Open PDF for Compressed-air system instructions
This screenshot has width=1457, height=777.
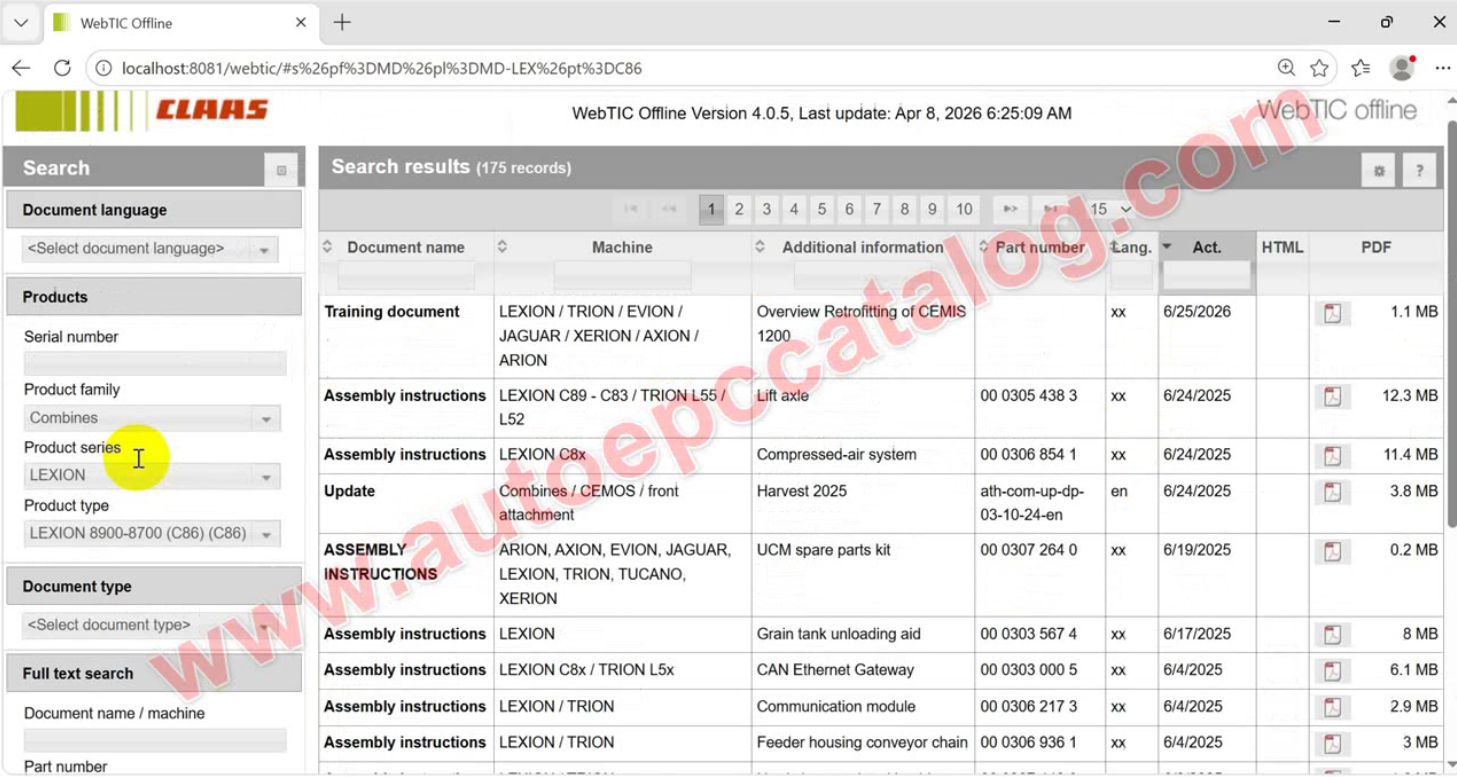click(x=1332, y=456)
